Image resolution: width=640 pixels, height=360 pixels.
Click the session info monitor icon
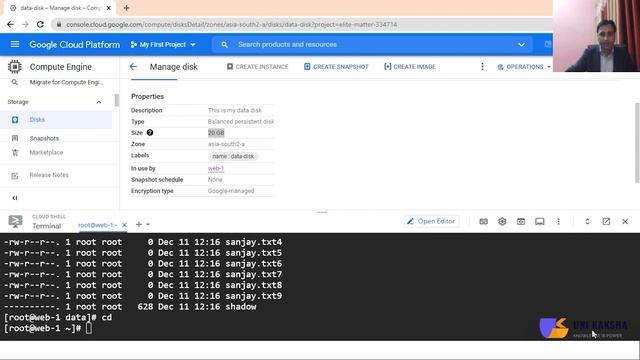[540, 221]
